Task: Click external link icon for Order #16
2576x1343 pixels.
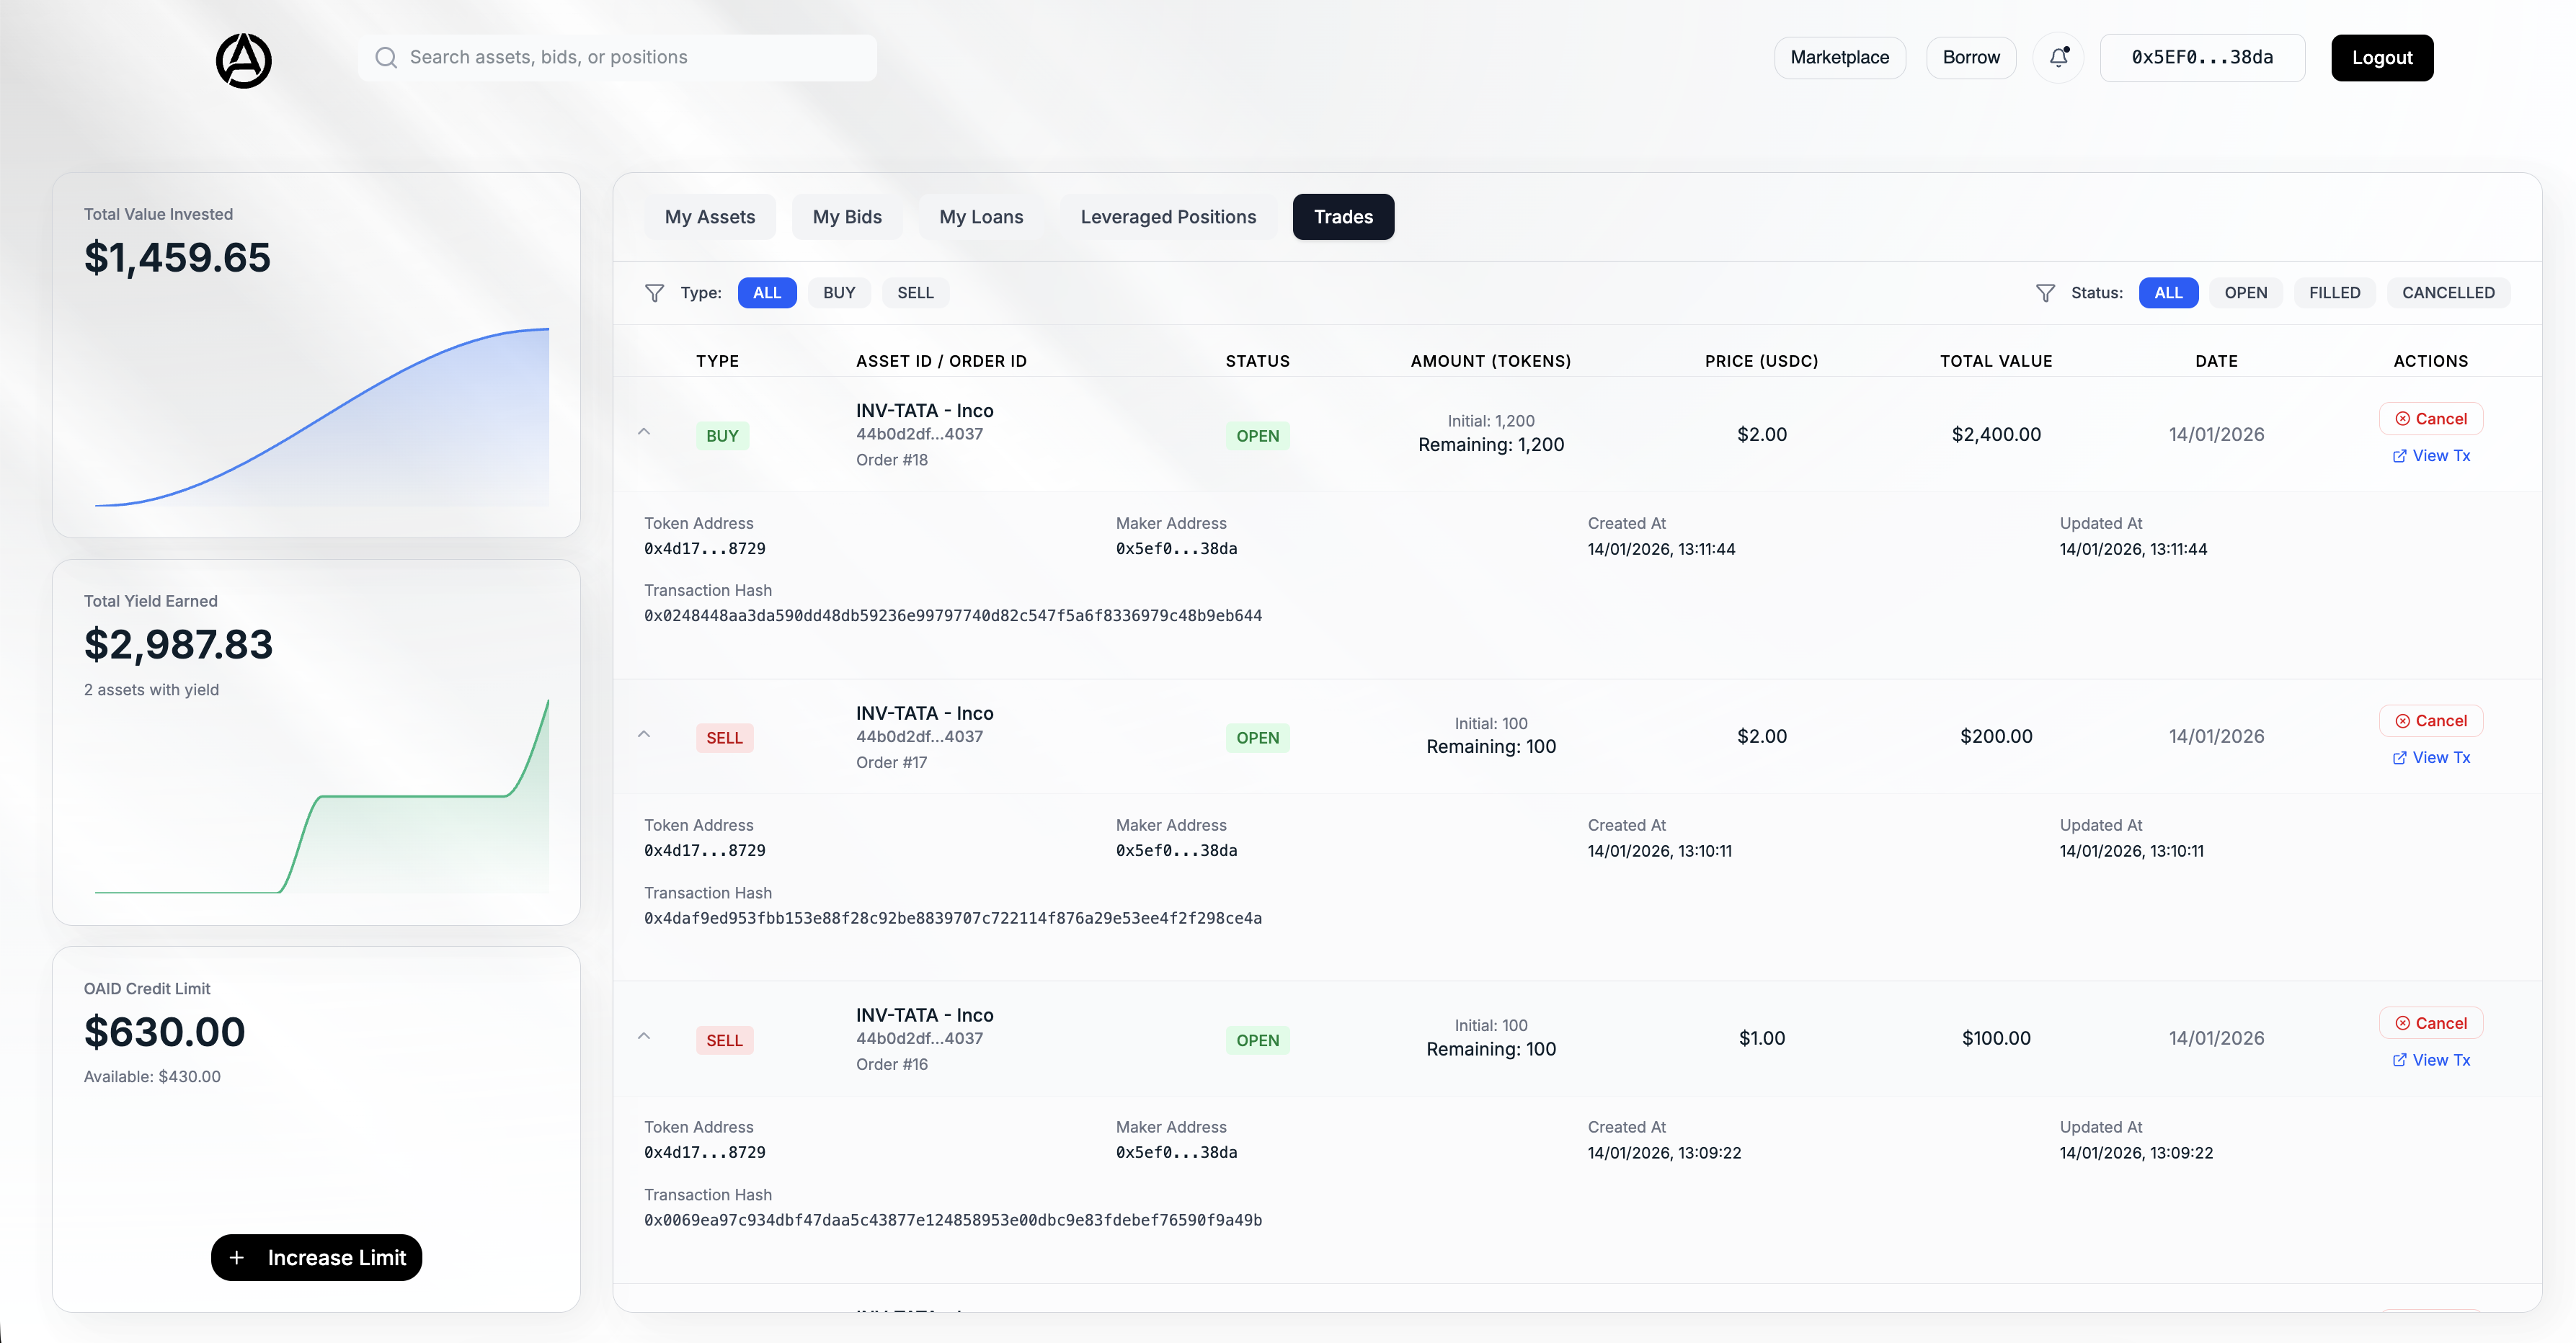Action: pyautogui.click(x=2399, y=1060)
